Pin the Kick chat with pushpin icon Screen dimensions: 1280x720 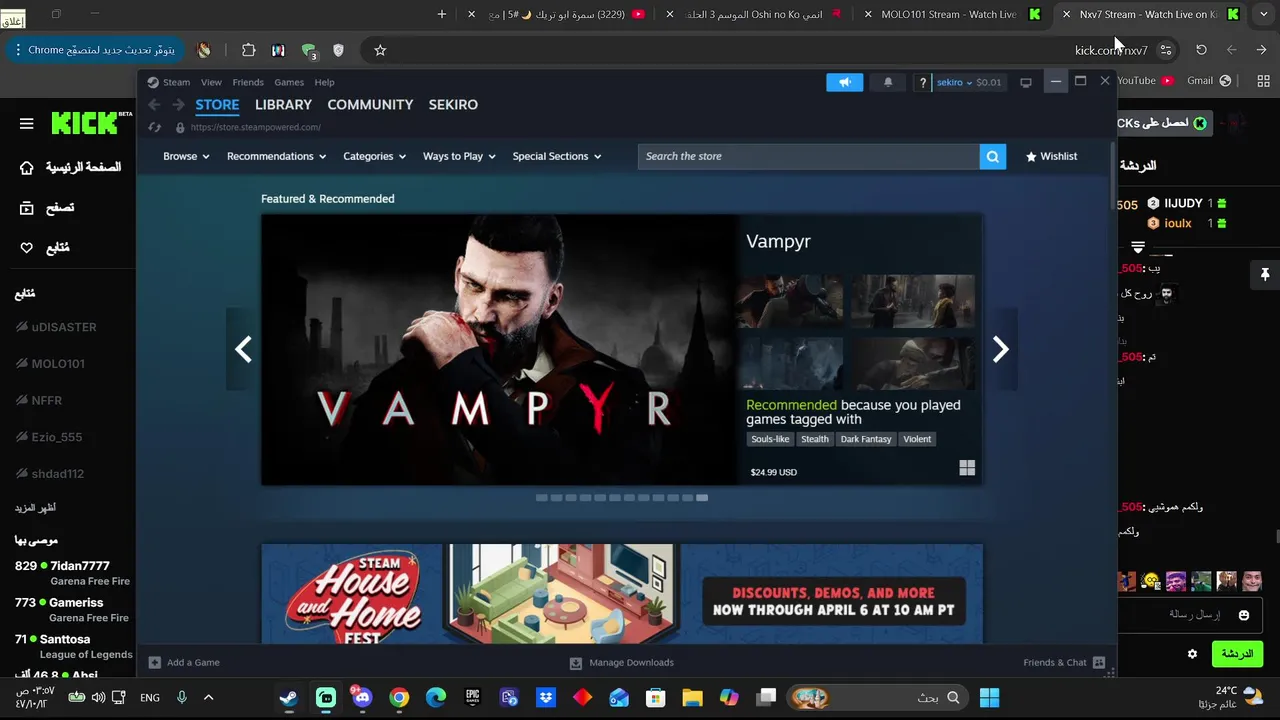tap(1264, 274)
